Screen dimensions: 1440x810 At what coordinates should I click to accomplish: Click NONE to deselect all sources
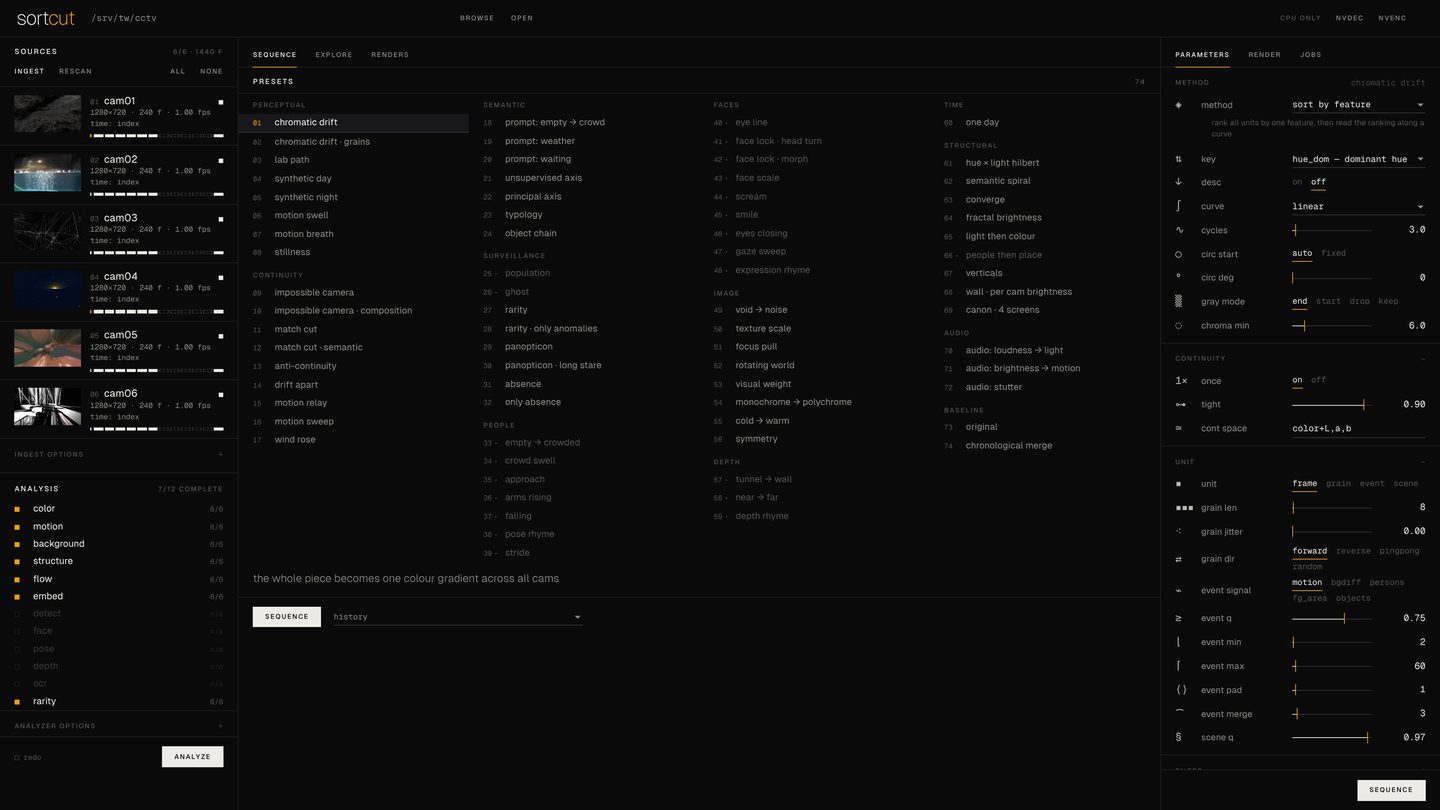[x=211, y=71]
